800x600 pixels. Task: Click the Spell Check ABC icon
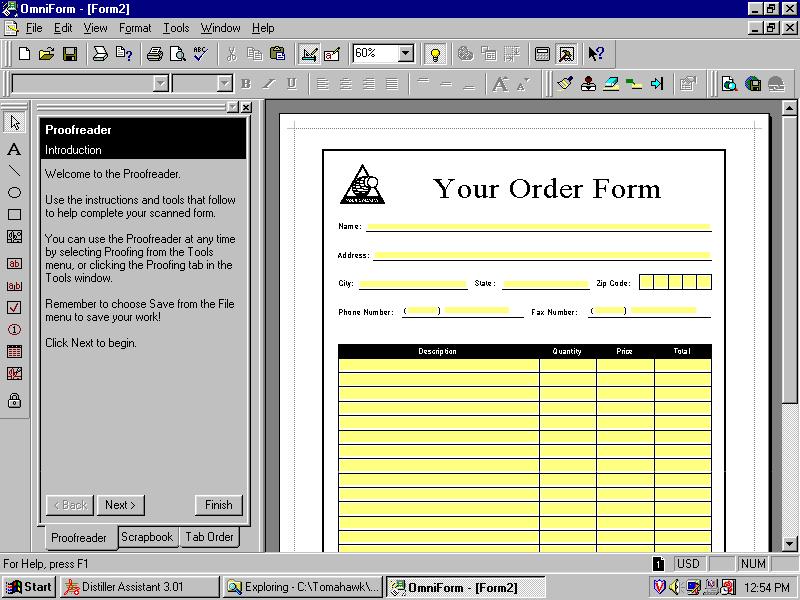click(x=200, y=54)
